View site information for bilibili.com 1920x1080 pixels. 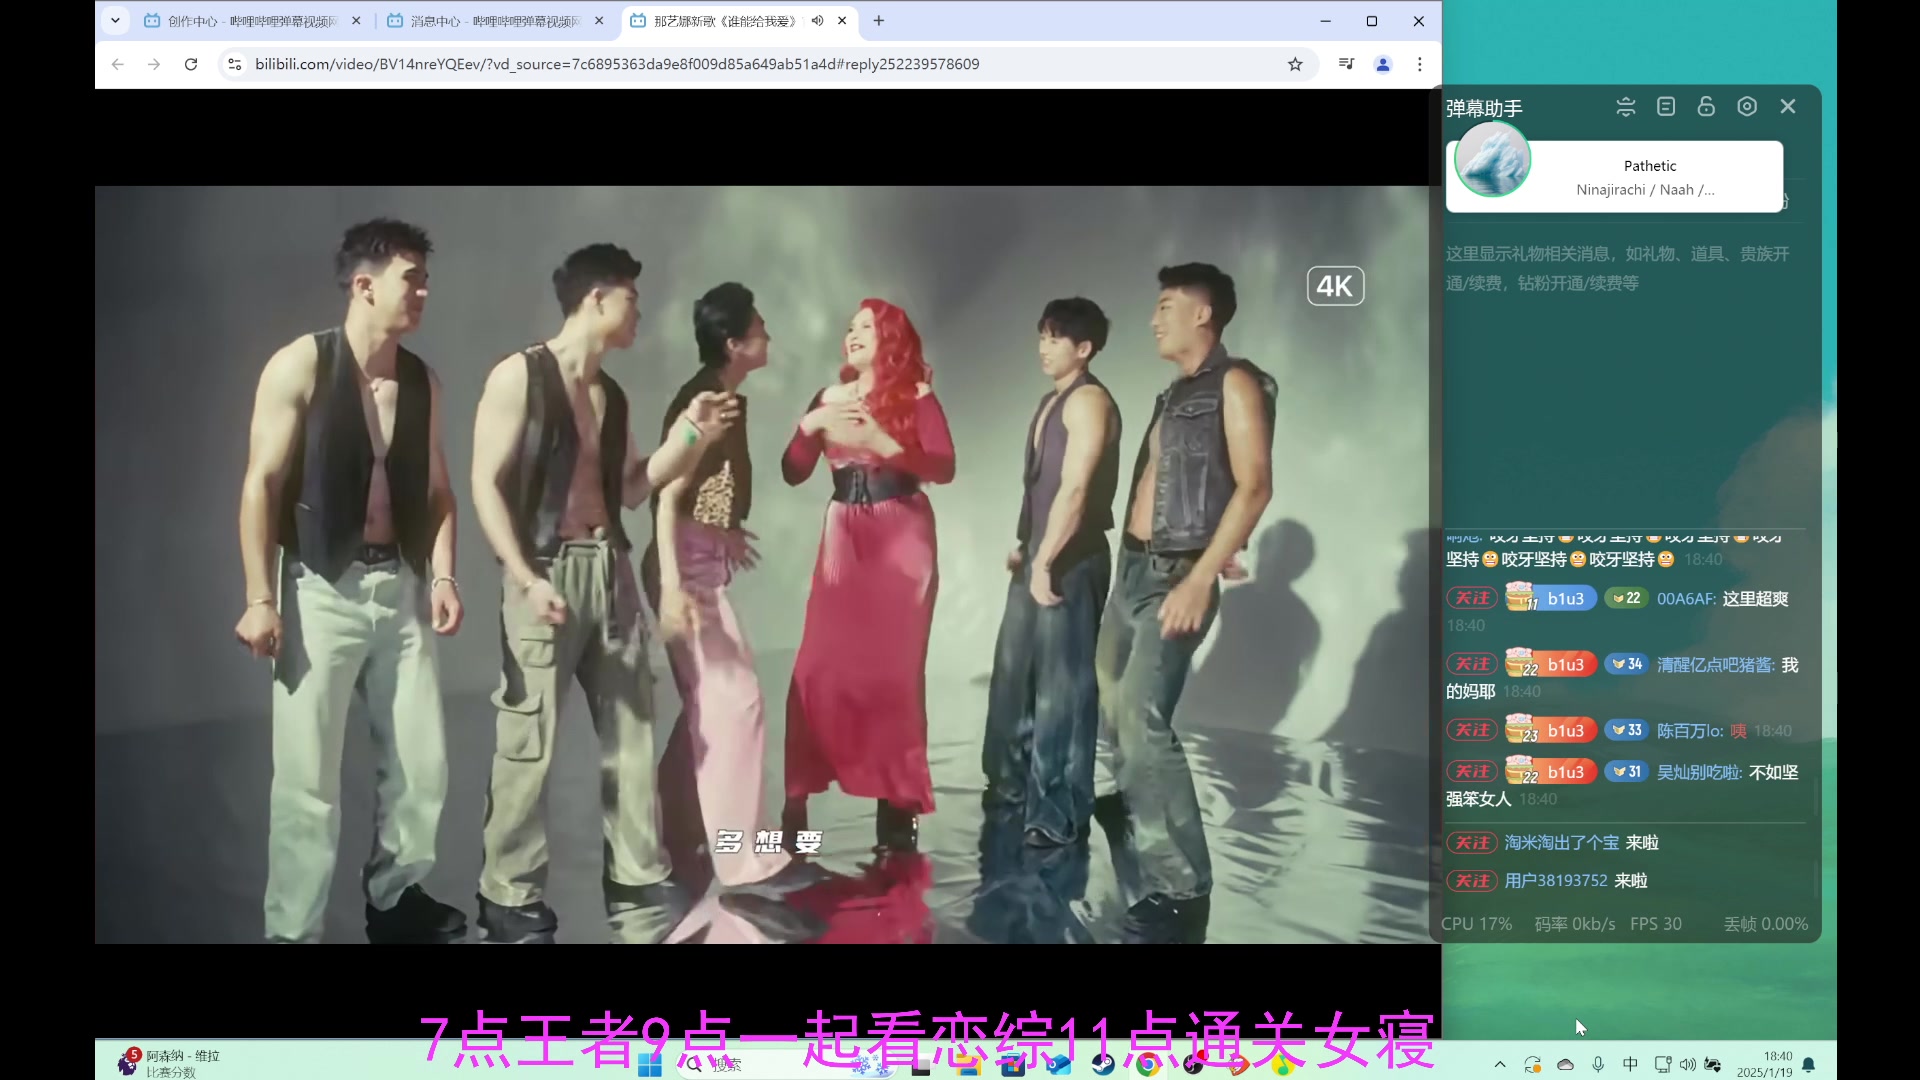pos(234,64)
